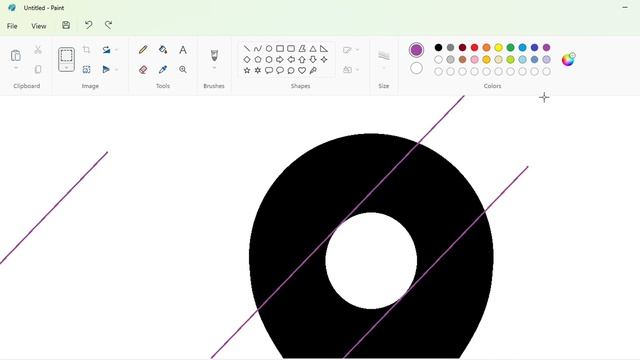Screen dimensions: 640x360
Task: Select the oval callout shape
Action: (x=280, y=71)
